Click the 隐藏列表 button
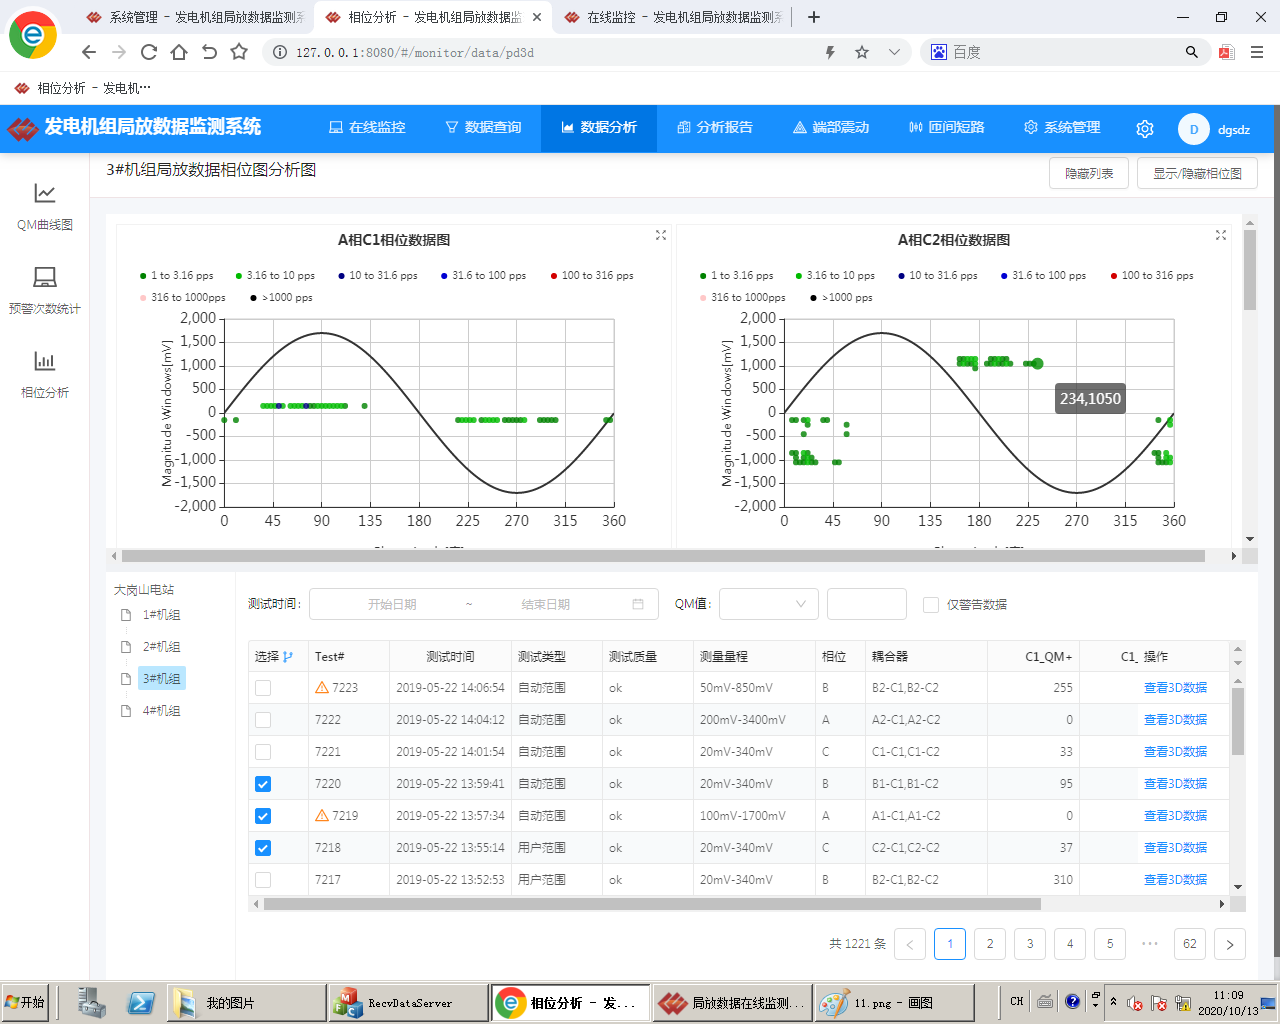1280x1024 pixels. (x=1089, y=173)
